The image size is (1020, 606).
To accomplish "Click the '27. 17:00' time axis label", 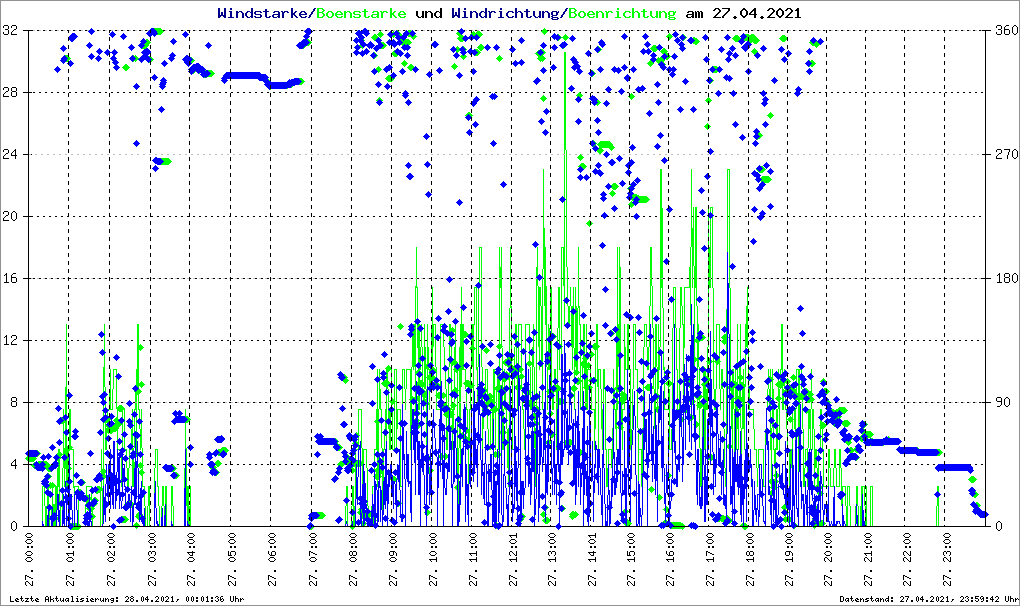I will point(709,560).
